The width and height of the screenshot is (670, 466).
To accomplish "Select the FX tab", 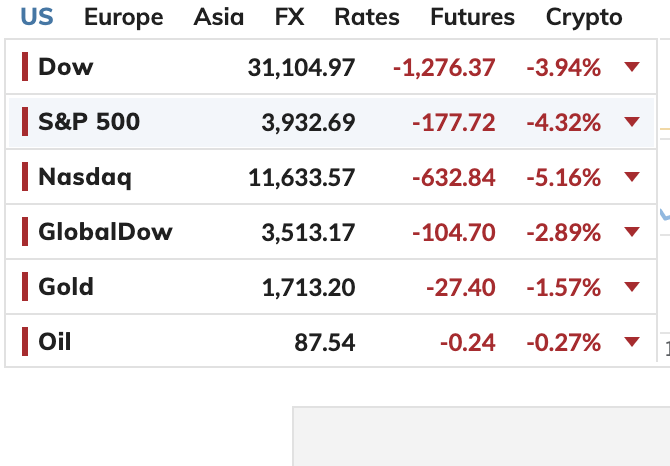I will click(291, 17).
